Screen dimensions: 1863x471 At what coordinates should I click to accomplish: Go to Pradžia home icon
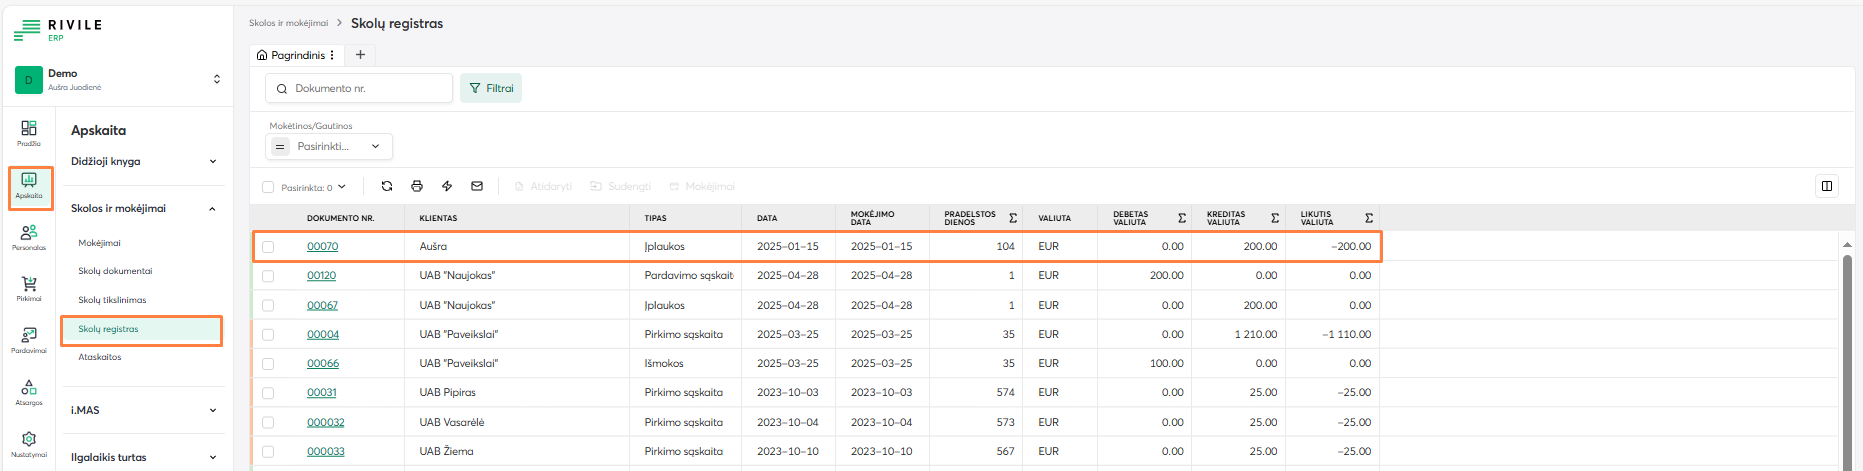click(29, 132)
